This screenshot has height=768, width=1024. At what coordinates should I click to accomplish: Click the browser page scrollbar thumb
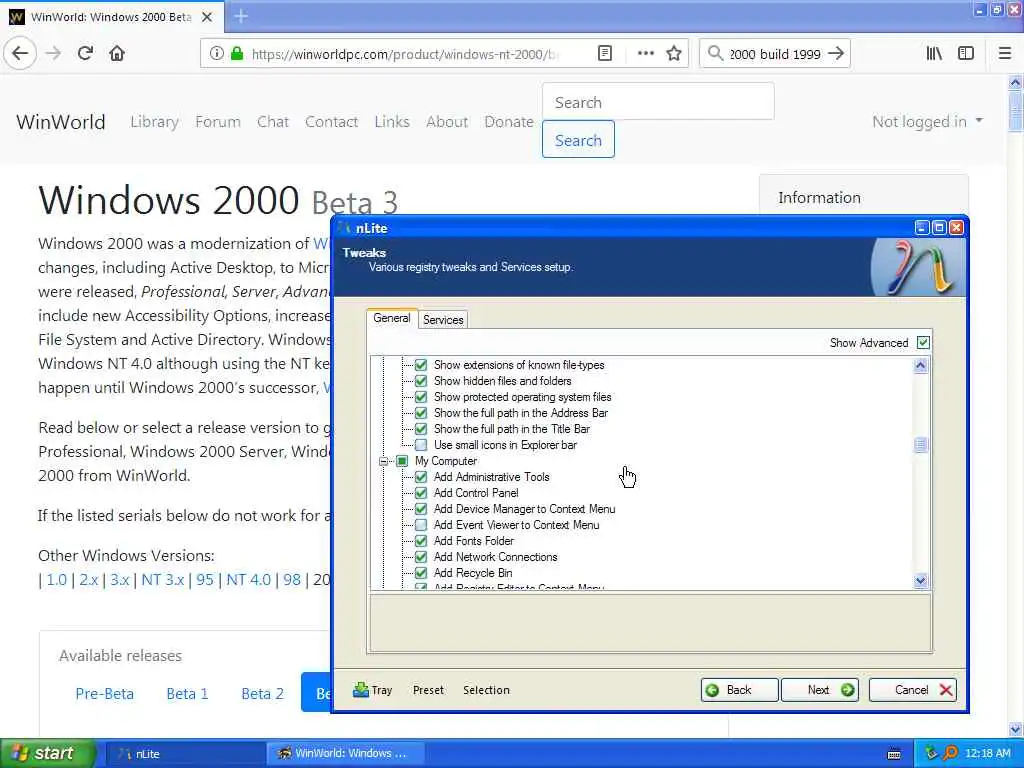pyautogui.click(x=1015, y=111)
